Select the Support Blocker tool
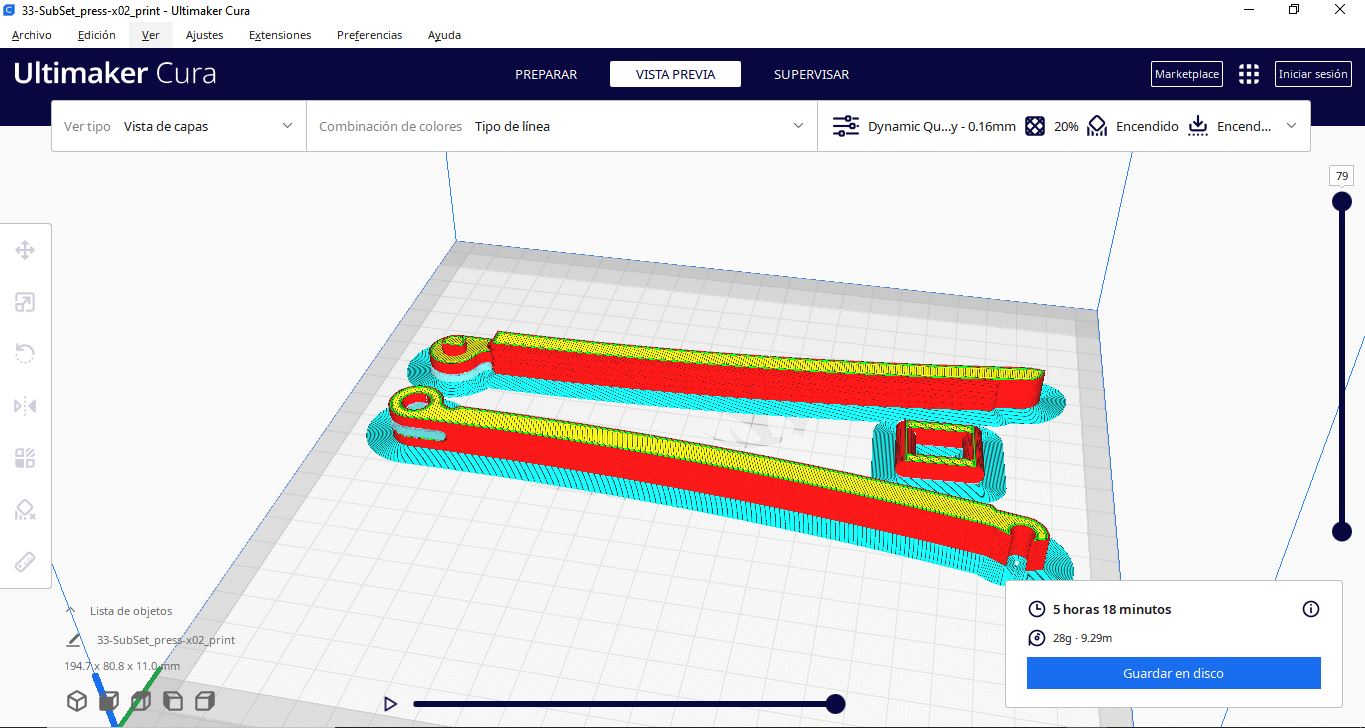Screen dimensions: 1365x728 [25, 510]
